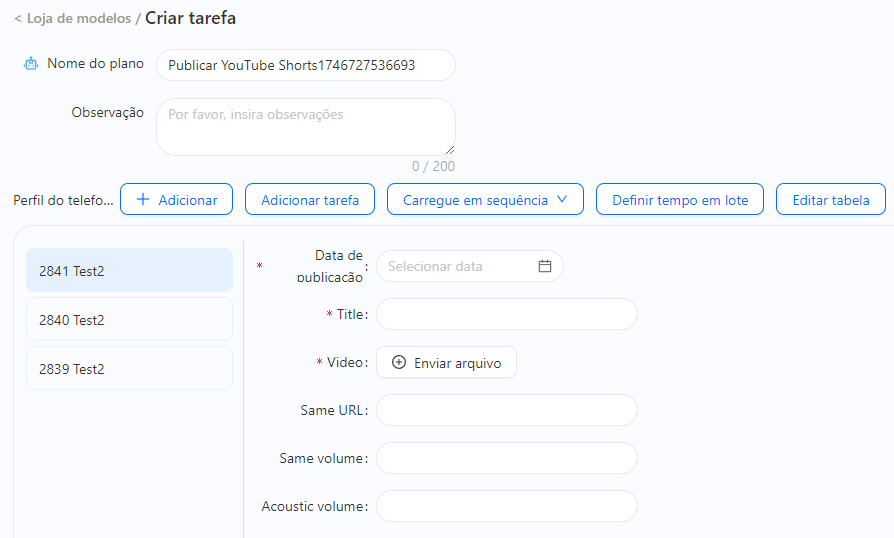The image size is (894, 538).
Task: Open the calendar icon in date field
Action: 544,266
